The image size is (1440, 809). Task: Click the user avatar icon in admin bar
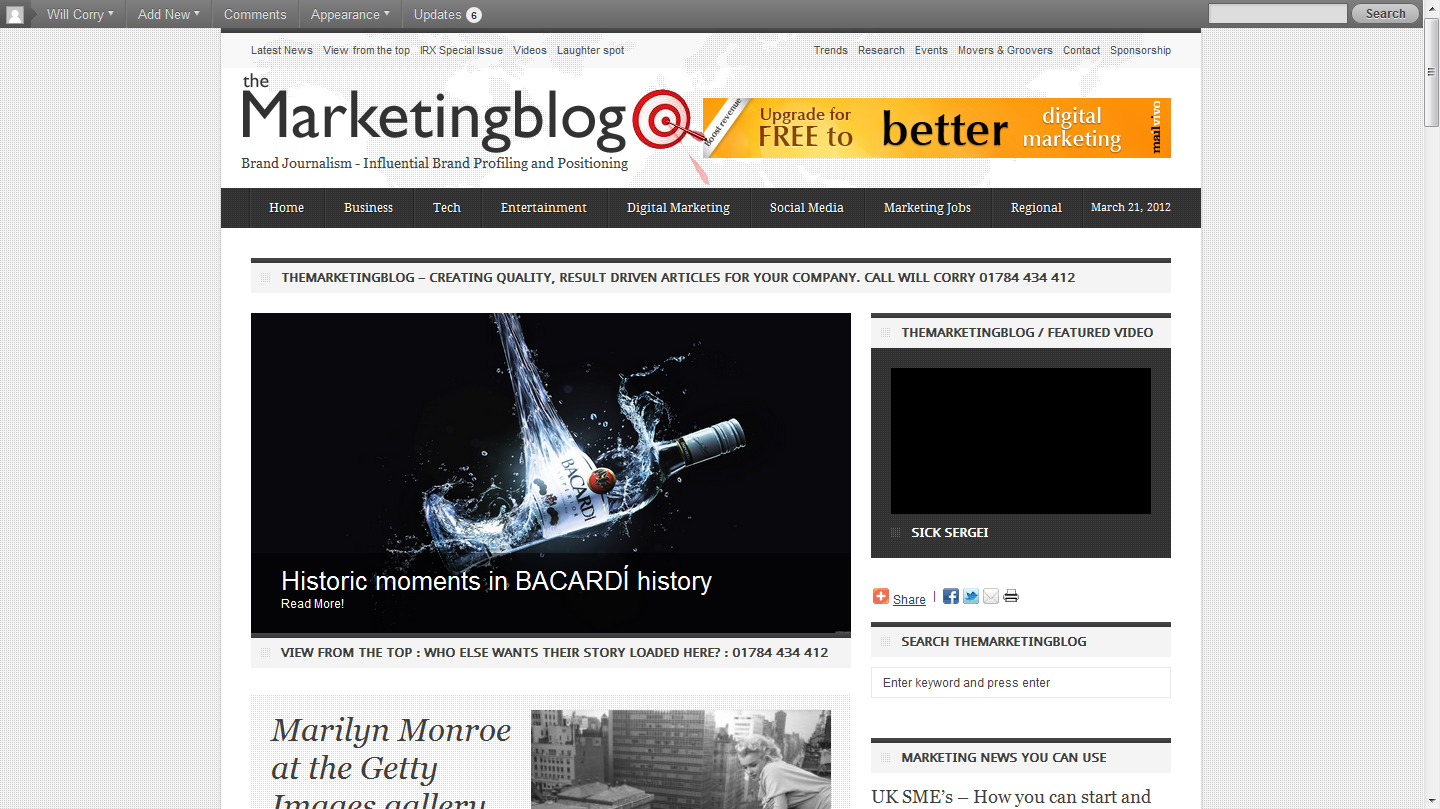pyautogui.click(x=15, y=14)
